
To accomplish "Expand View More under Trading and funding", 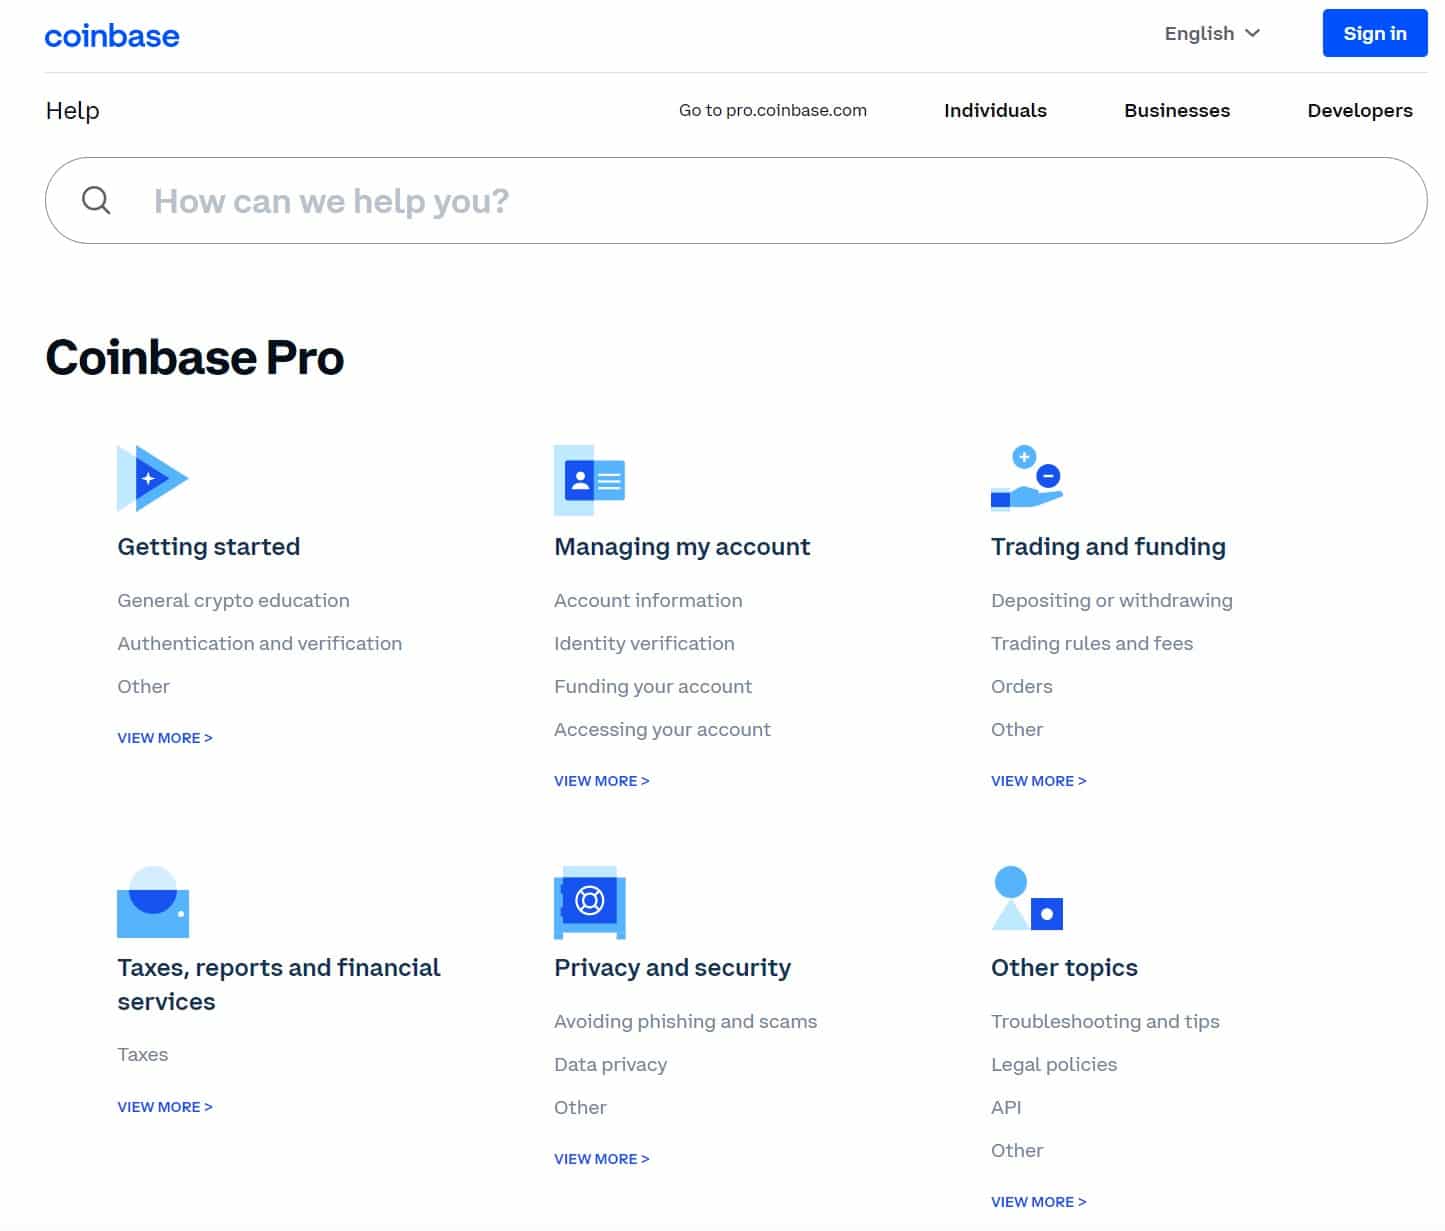I will coord(1039,781).
